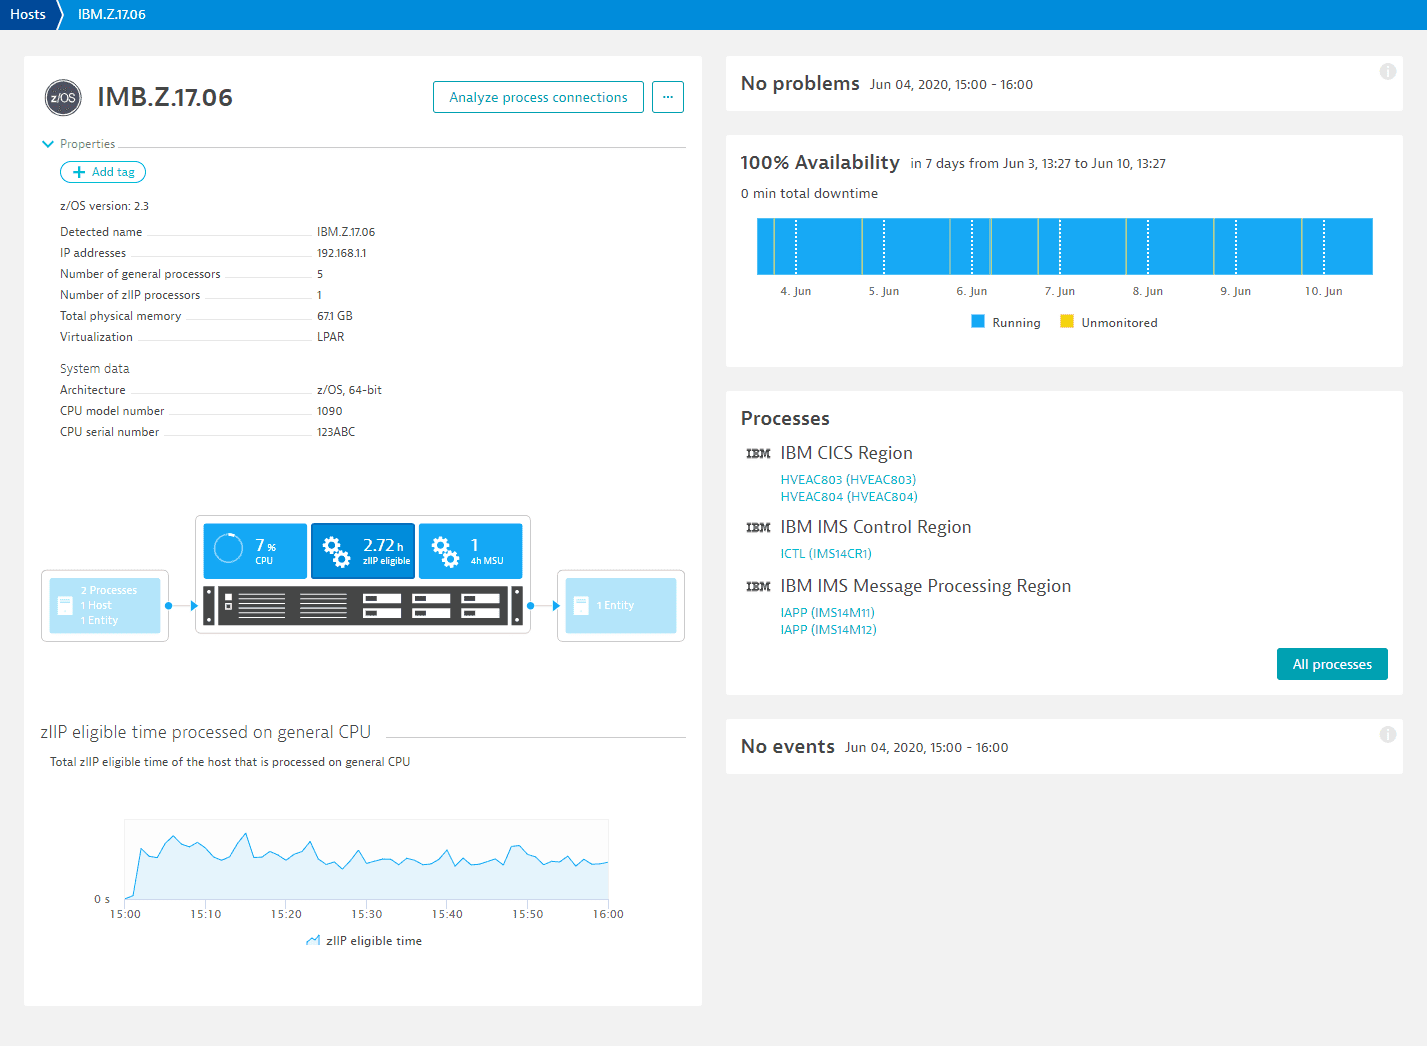Click the IMB.Z.17.06 host title
The width and height of the screenshot is (1427, 1046).
[x=165, y=97]
